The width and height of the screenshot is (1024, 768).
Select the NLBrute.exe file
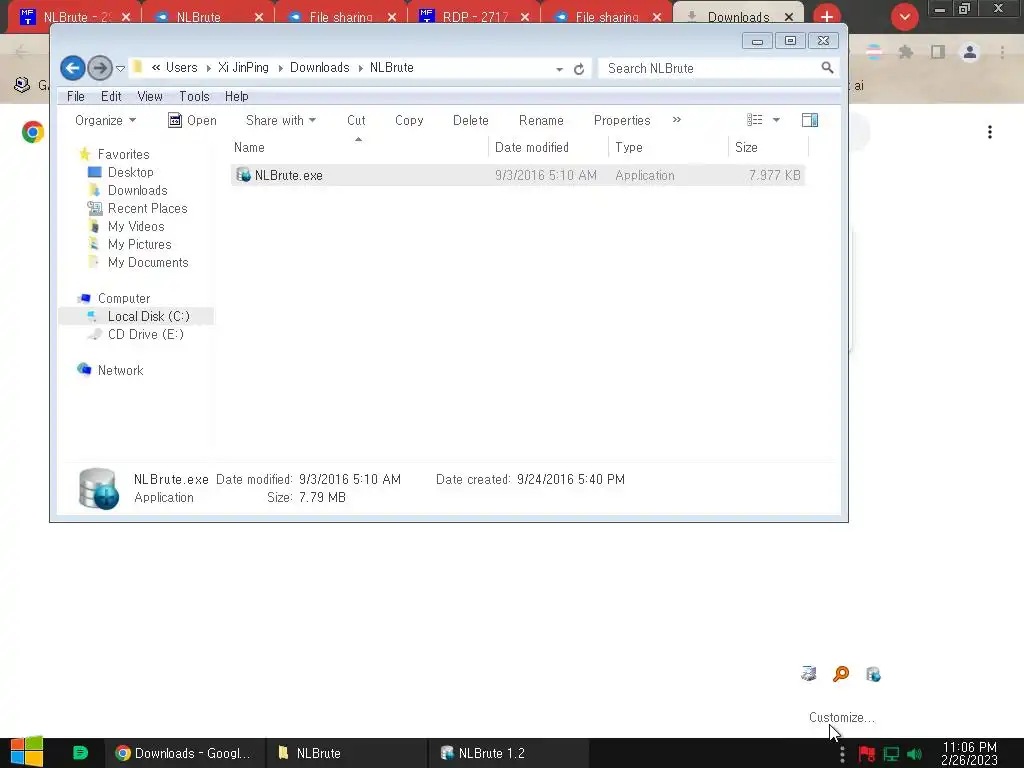pyautogui.click(x=518, y=175)
